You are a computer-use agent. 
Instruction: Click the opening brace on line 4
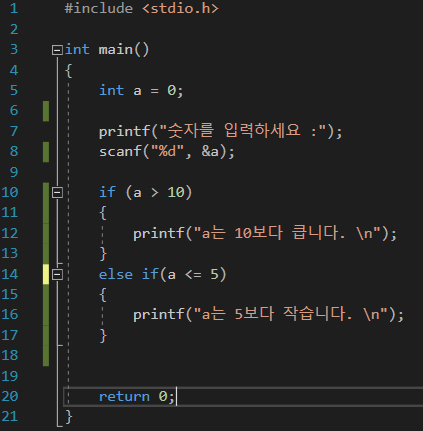[69, 71]
